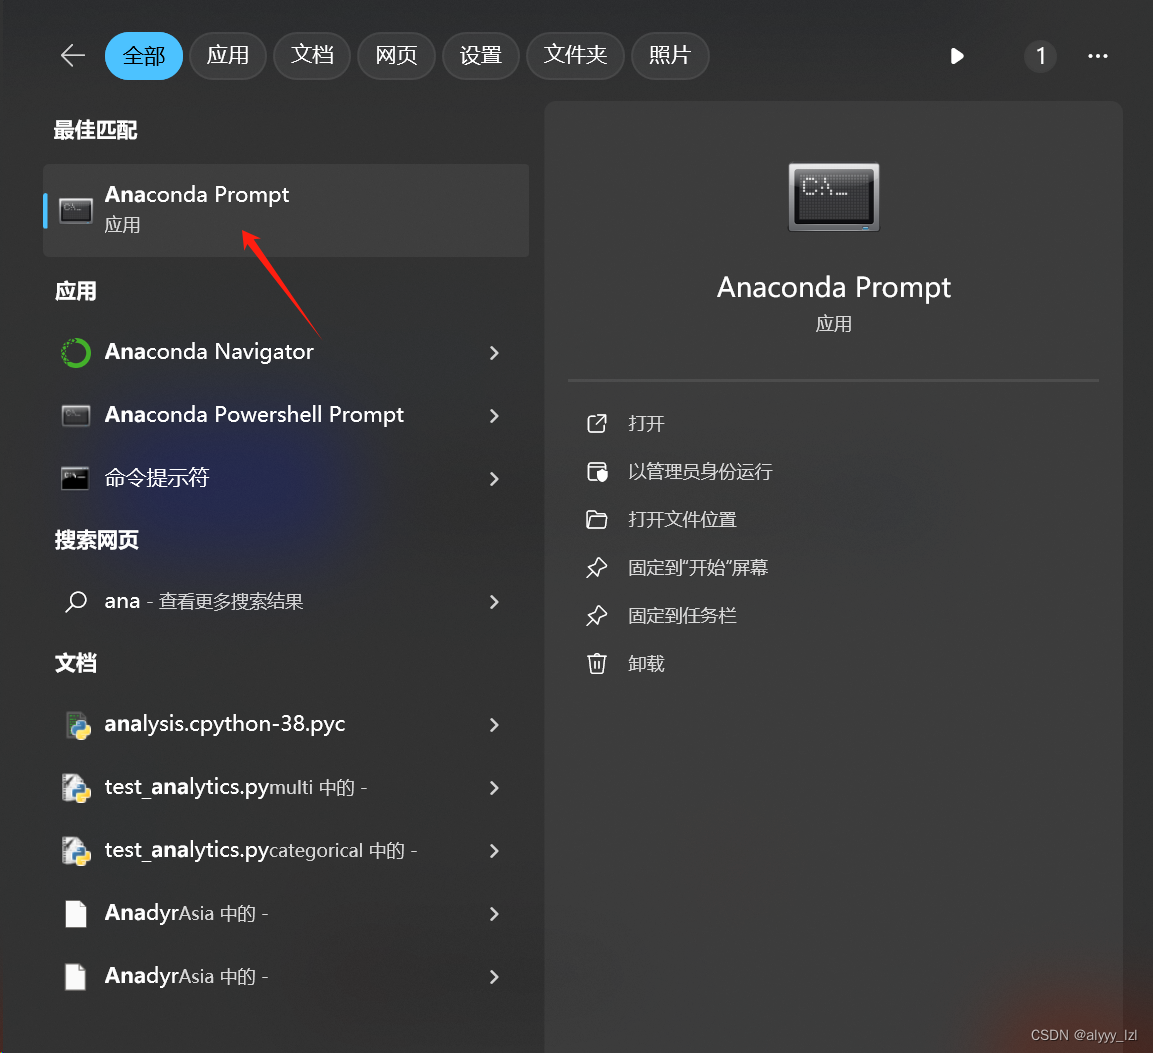Image resolution: width=1153 pixels, height=1053 pixels.
Task: Switch to the 网页 filter tab
Action: click(x=396, y=56)
